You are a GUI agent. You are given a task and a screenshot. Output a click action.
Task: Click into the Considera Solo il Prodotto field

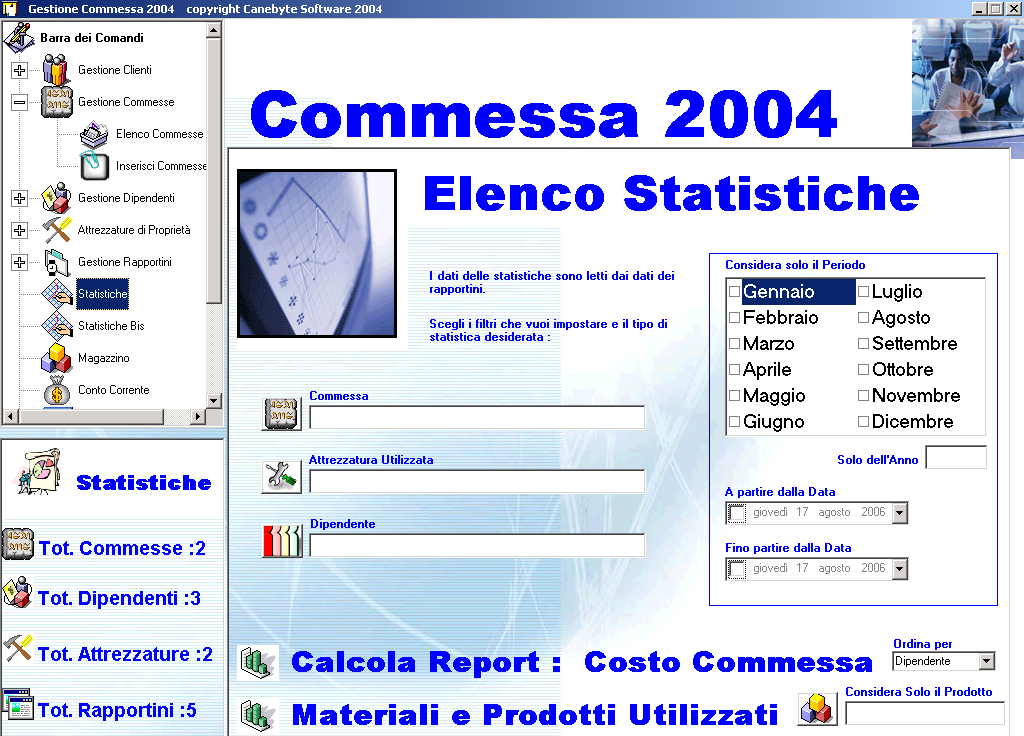pos(925,713)
